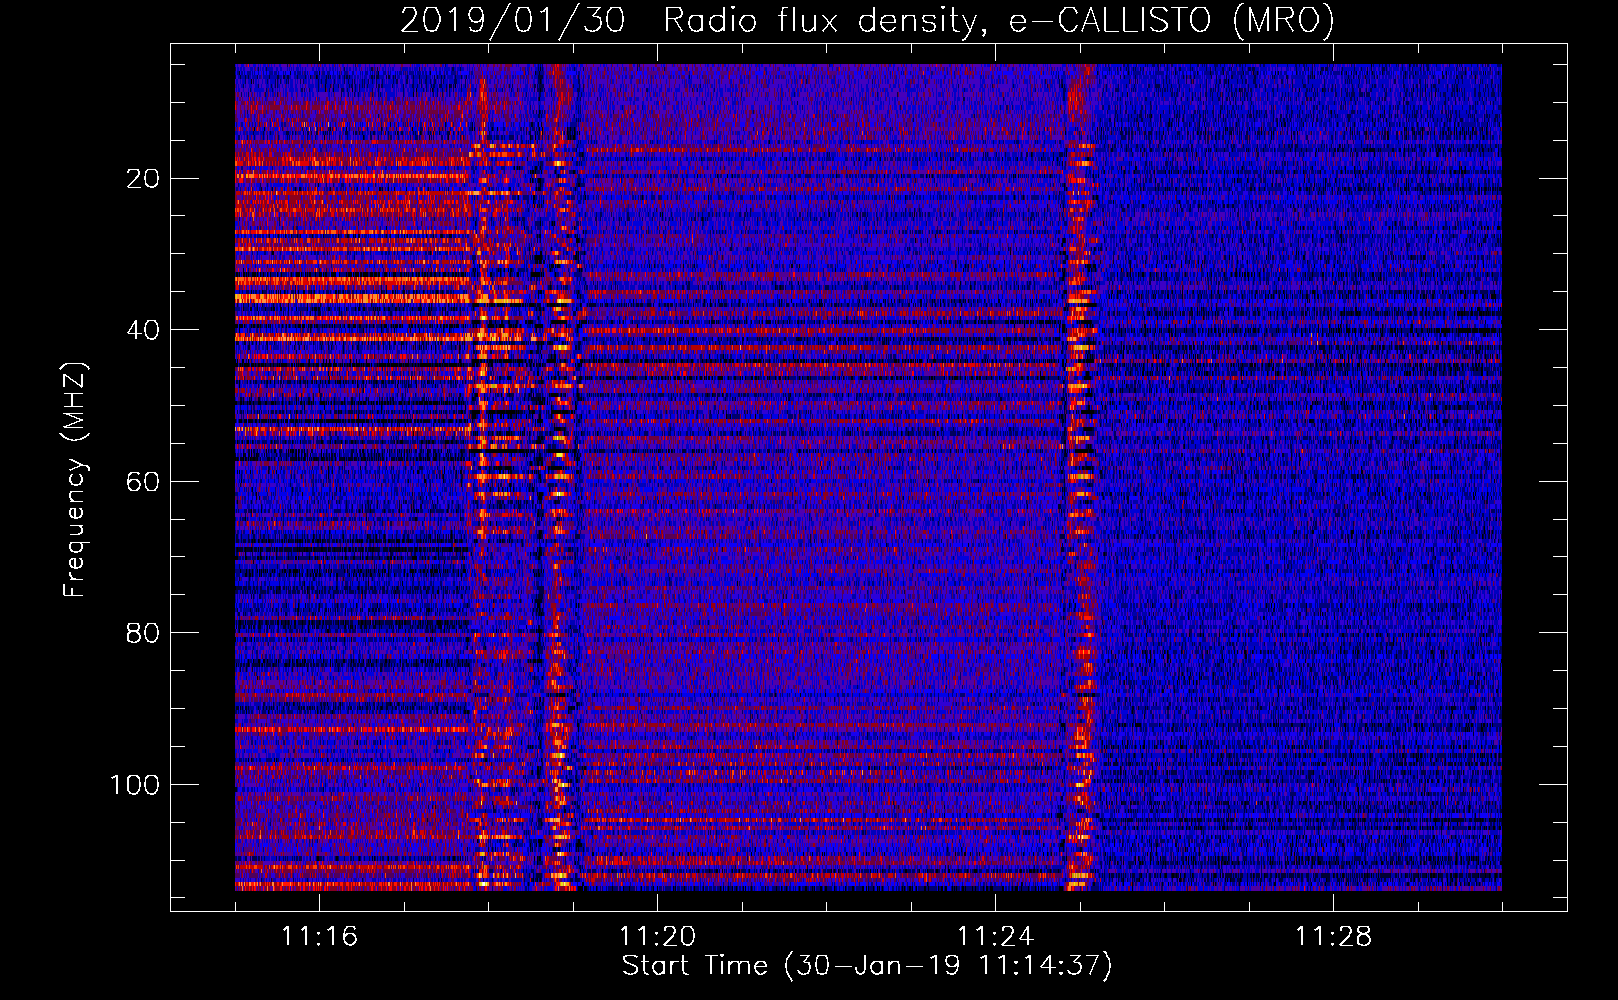The height and width of the screenshot is (1000, 1618).
Task: Click the 11:24 time tick label
Action: (x=995, y=937)
